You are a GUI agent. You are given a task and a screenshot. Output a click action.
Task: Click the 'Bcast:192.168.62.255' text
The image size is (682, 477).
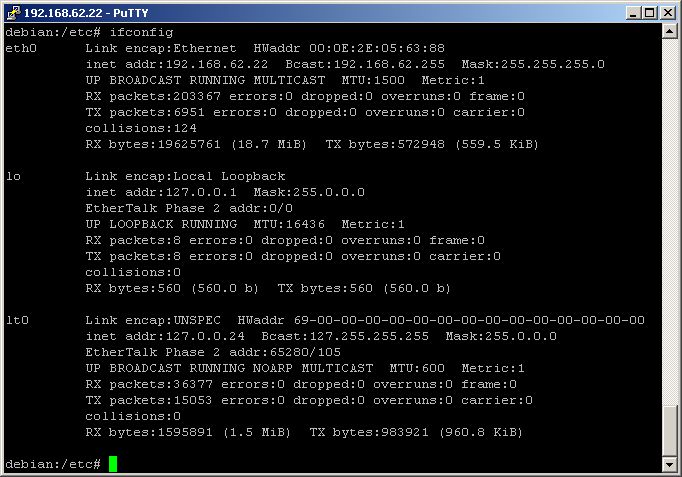(x=365, y=64)
